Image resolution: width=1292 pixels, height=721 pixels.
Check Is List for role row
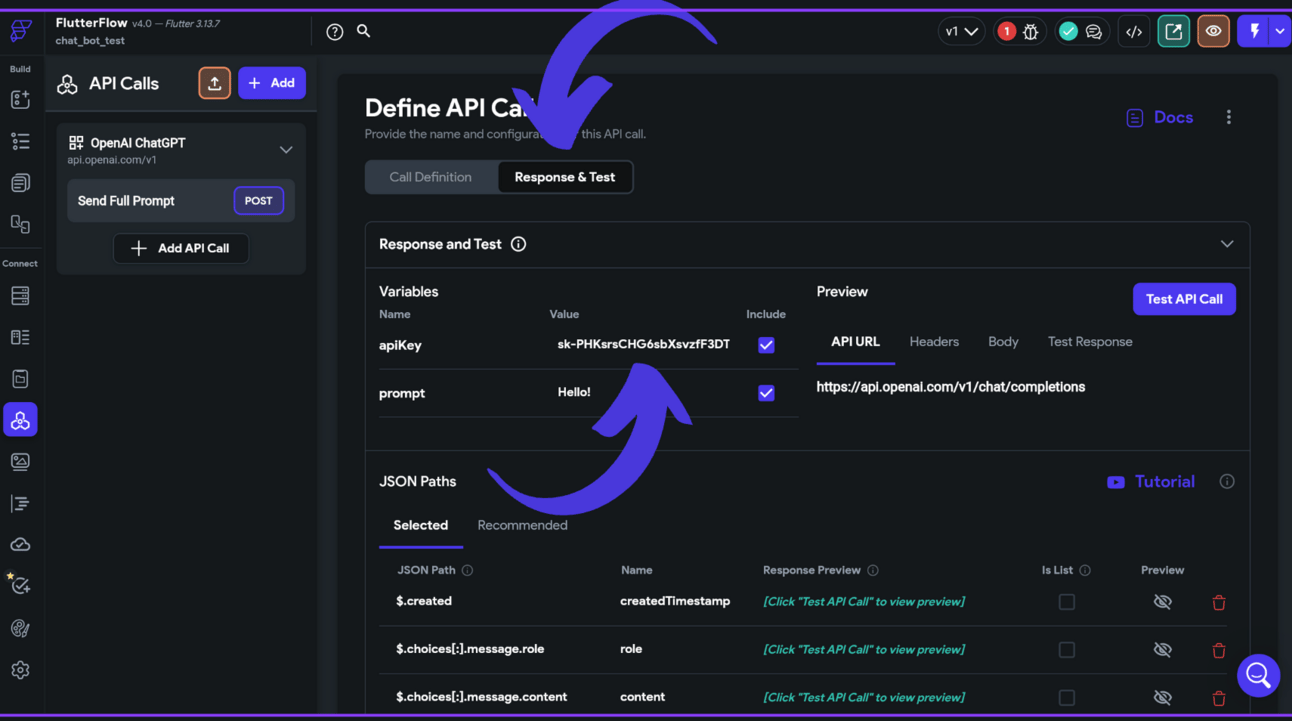(x=1067, y=650)
